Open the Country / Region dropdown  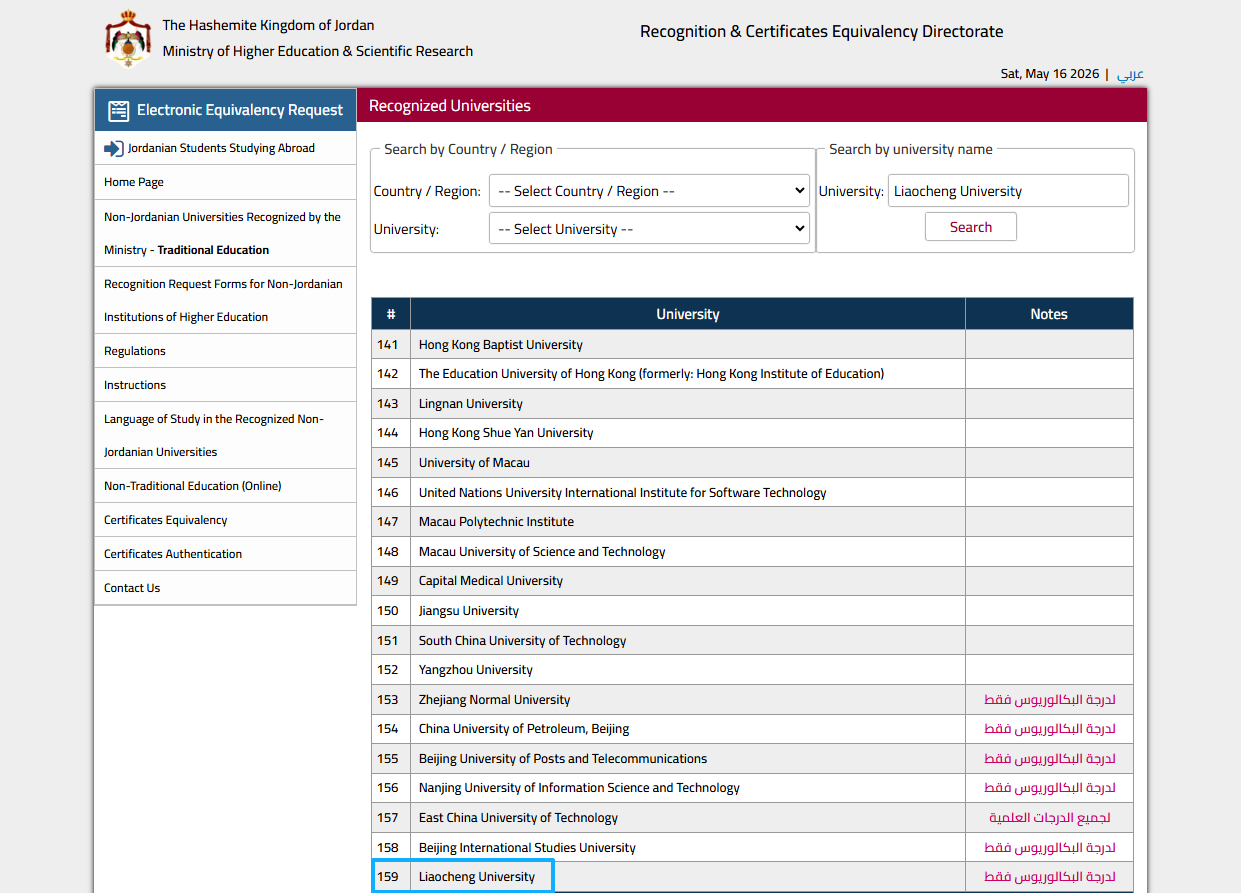pyautogui.click(x=649, y=191)
